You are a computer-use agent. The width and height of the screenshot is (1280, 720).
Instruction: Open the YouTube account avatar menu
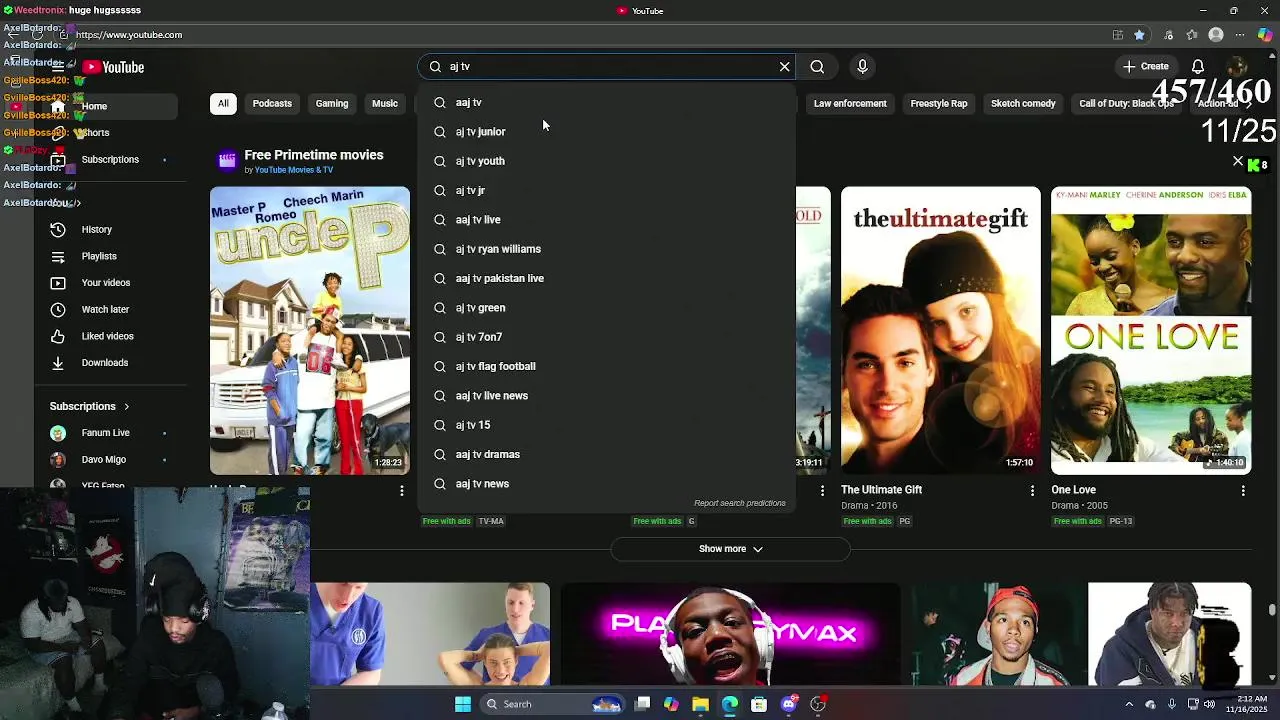[x=1237, y=67]
